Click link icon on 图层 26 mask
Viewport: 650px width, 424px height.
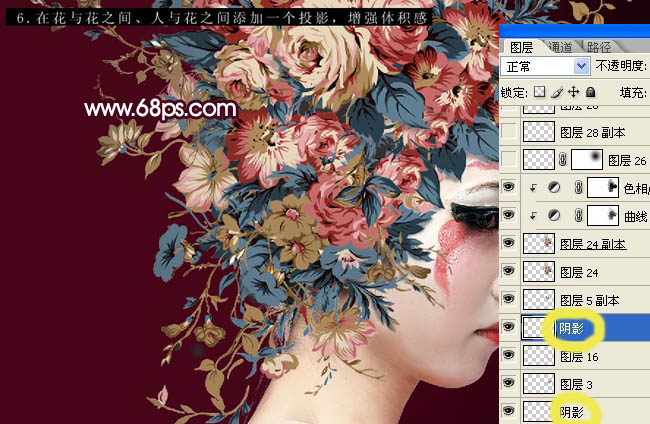(x=563, y=160)
